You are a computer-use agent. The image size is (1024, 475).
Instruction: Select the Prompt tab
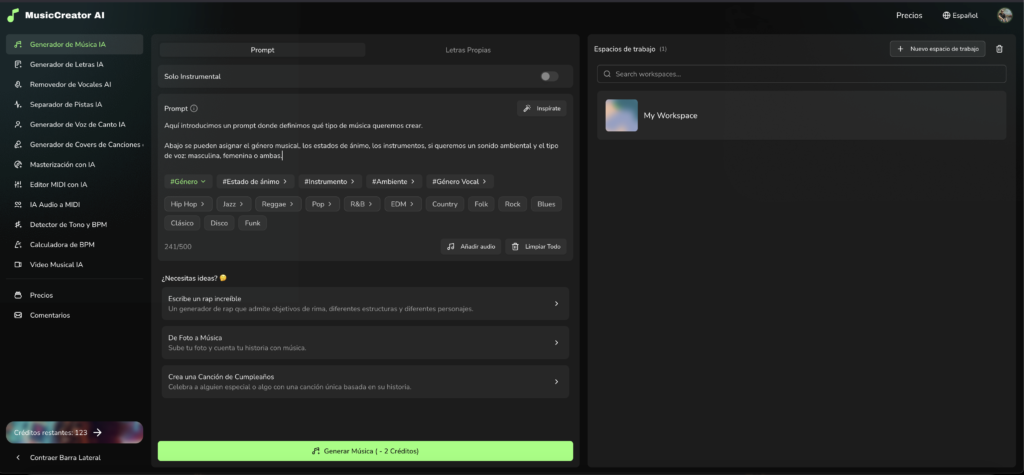pos(262,49)
